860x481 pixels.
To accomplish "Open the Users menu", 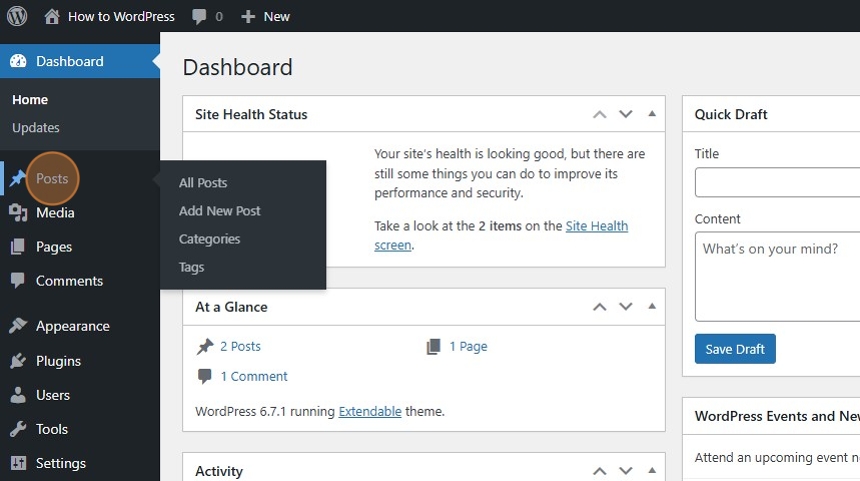I will tap(53, 395).
